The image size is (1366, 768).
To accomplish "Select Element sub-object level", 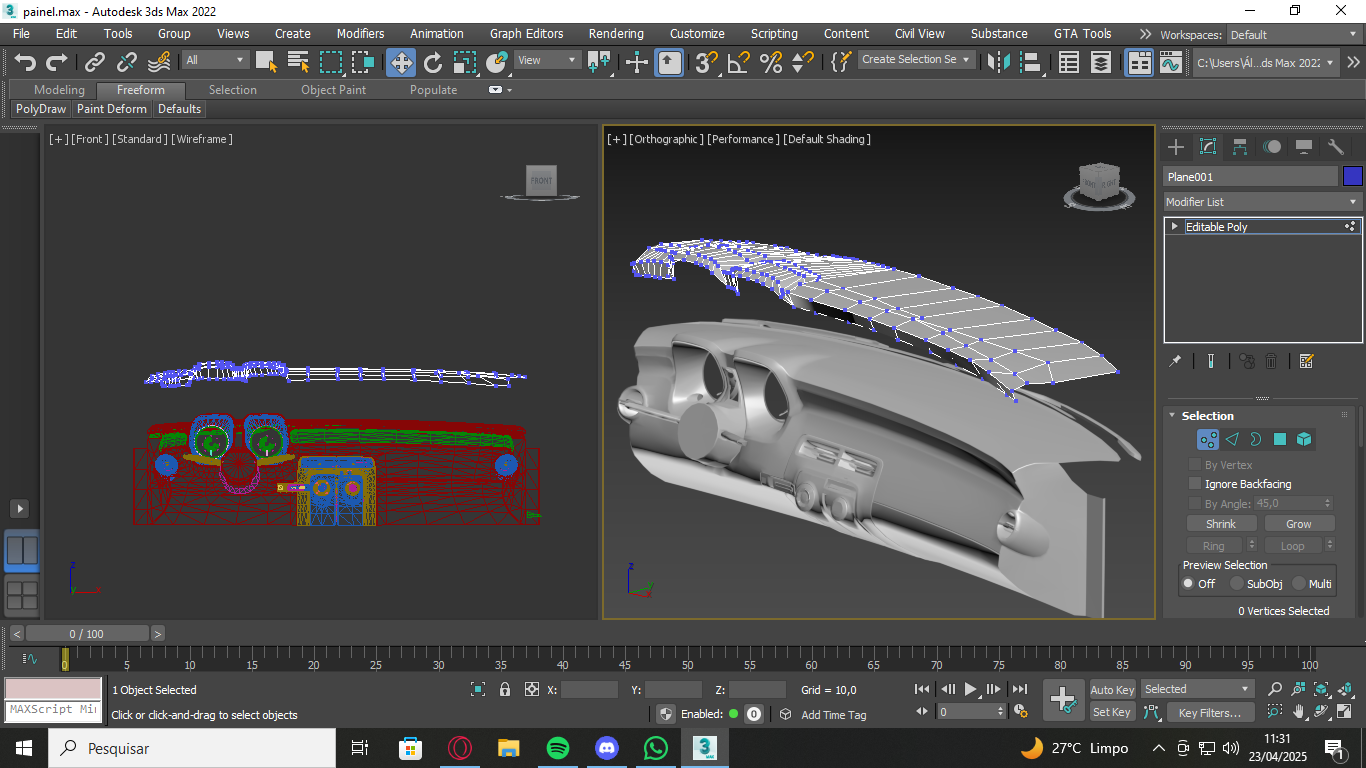I will pyautogui.click(x=1304, y=439).
